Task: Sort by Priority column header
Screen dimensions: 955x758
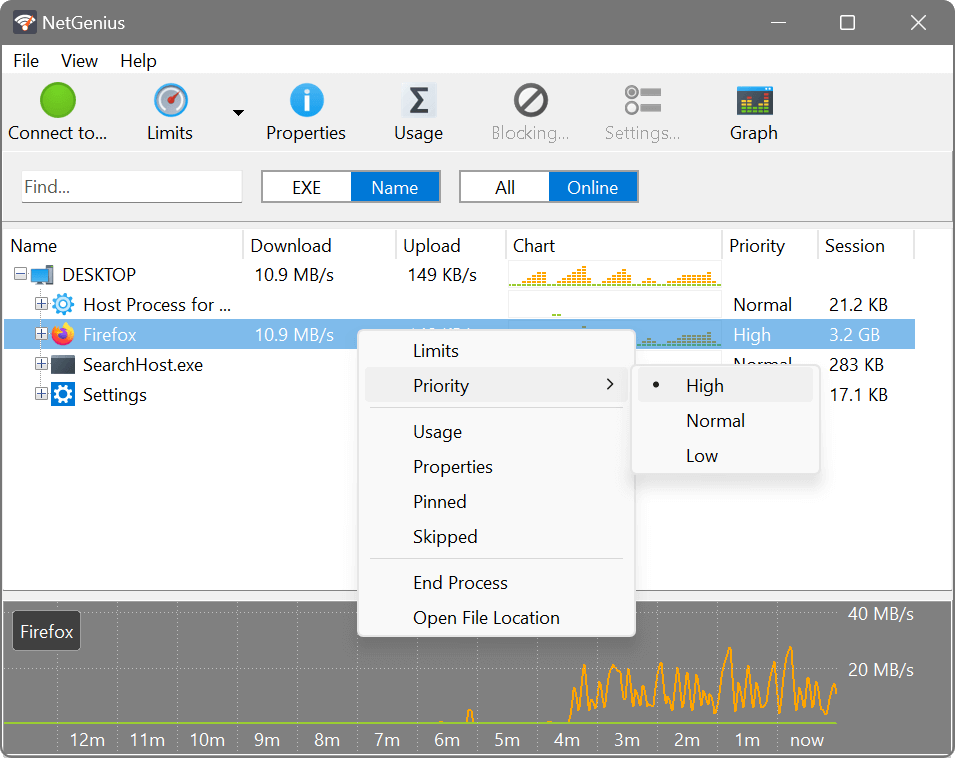Action: (770, 246)
